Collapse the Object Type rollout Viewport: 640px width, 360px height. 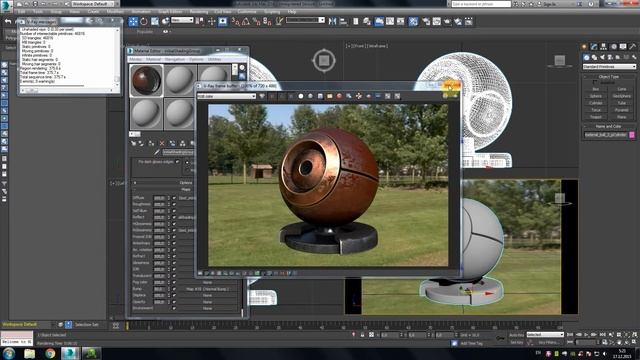click(609, 77)
